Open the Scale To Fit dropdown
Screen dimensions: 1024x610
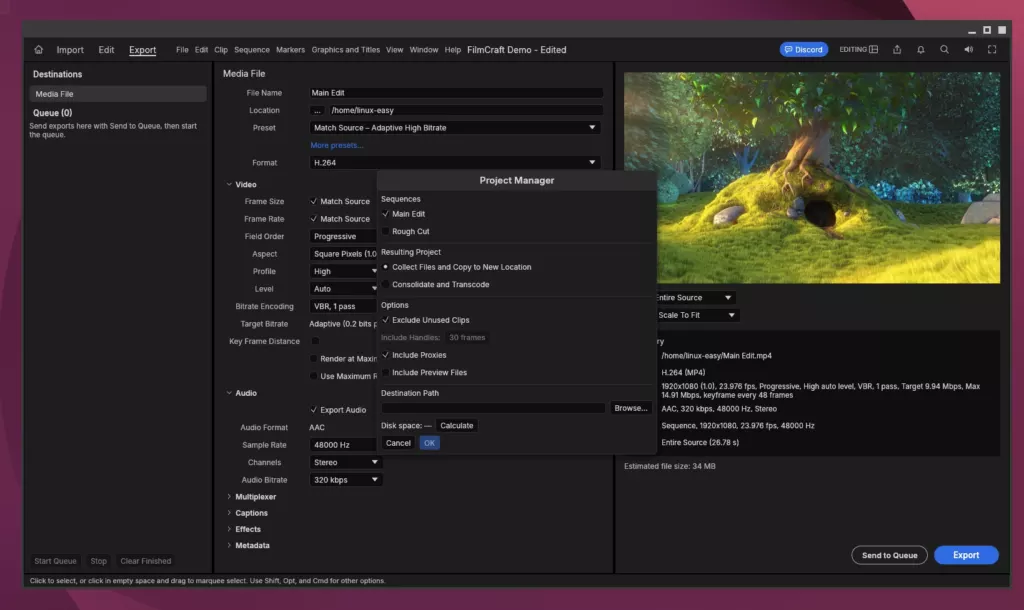(x=696, y=315)
